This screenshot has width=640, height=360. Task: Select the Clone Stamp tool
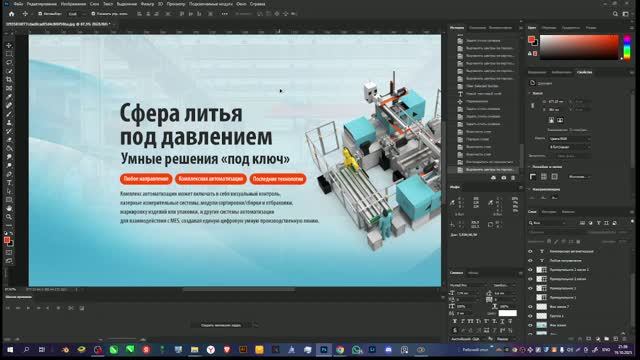coord(9,122)
